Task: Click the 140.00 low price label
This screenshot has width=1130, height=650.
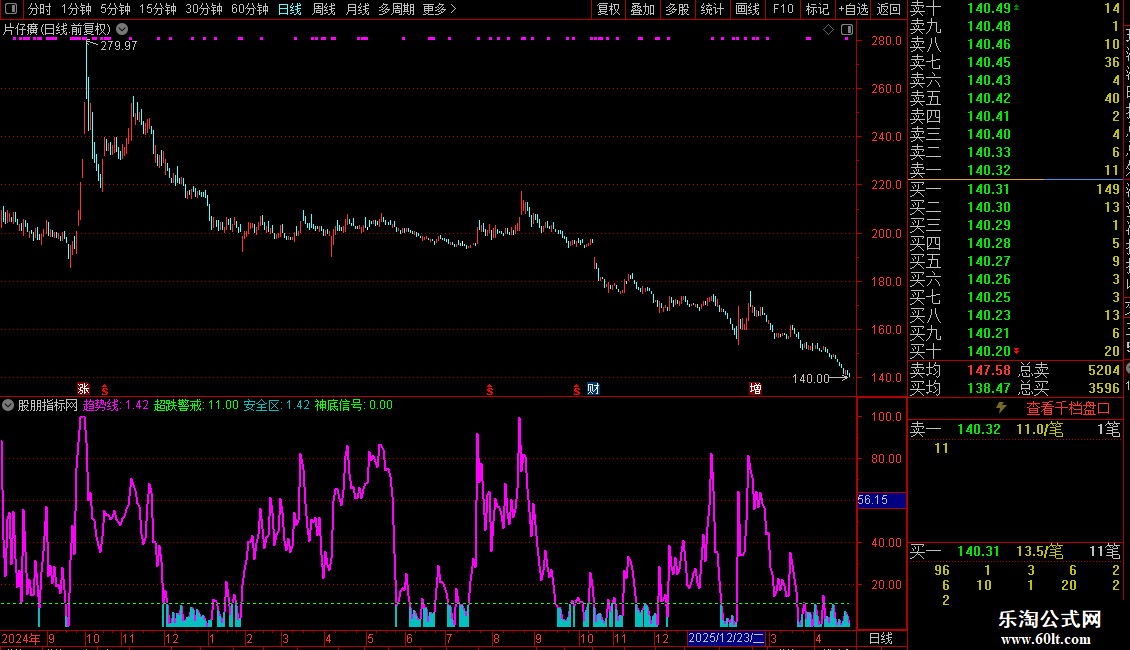Action: tap(811, 378)
